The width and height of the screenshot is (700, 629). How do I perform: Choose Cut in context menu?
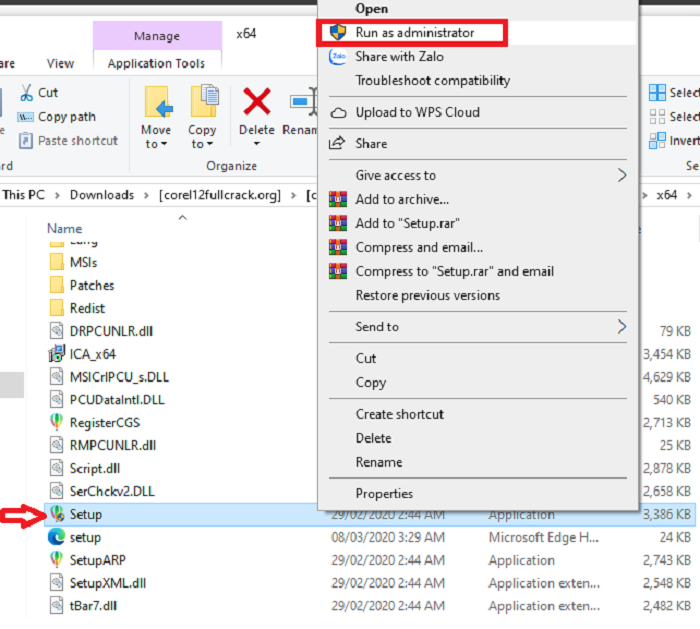click(x=366, y=358)
